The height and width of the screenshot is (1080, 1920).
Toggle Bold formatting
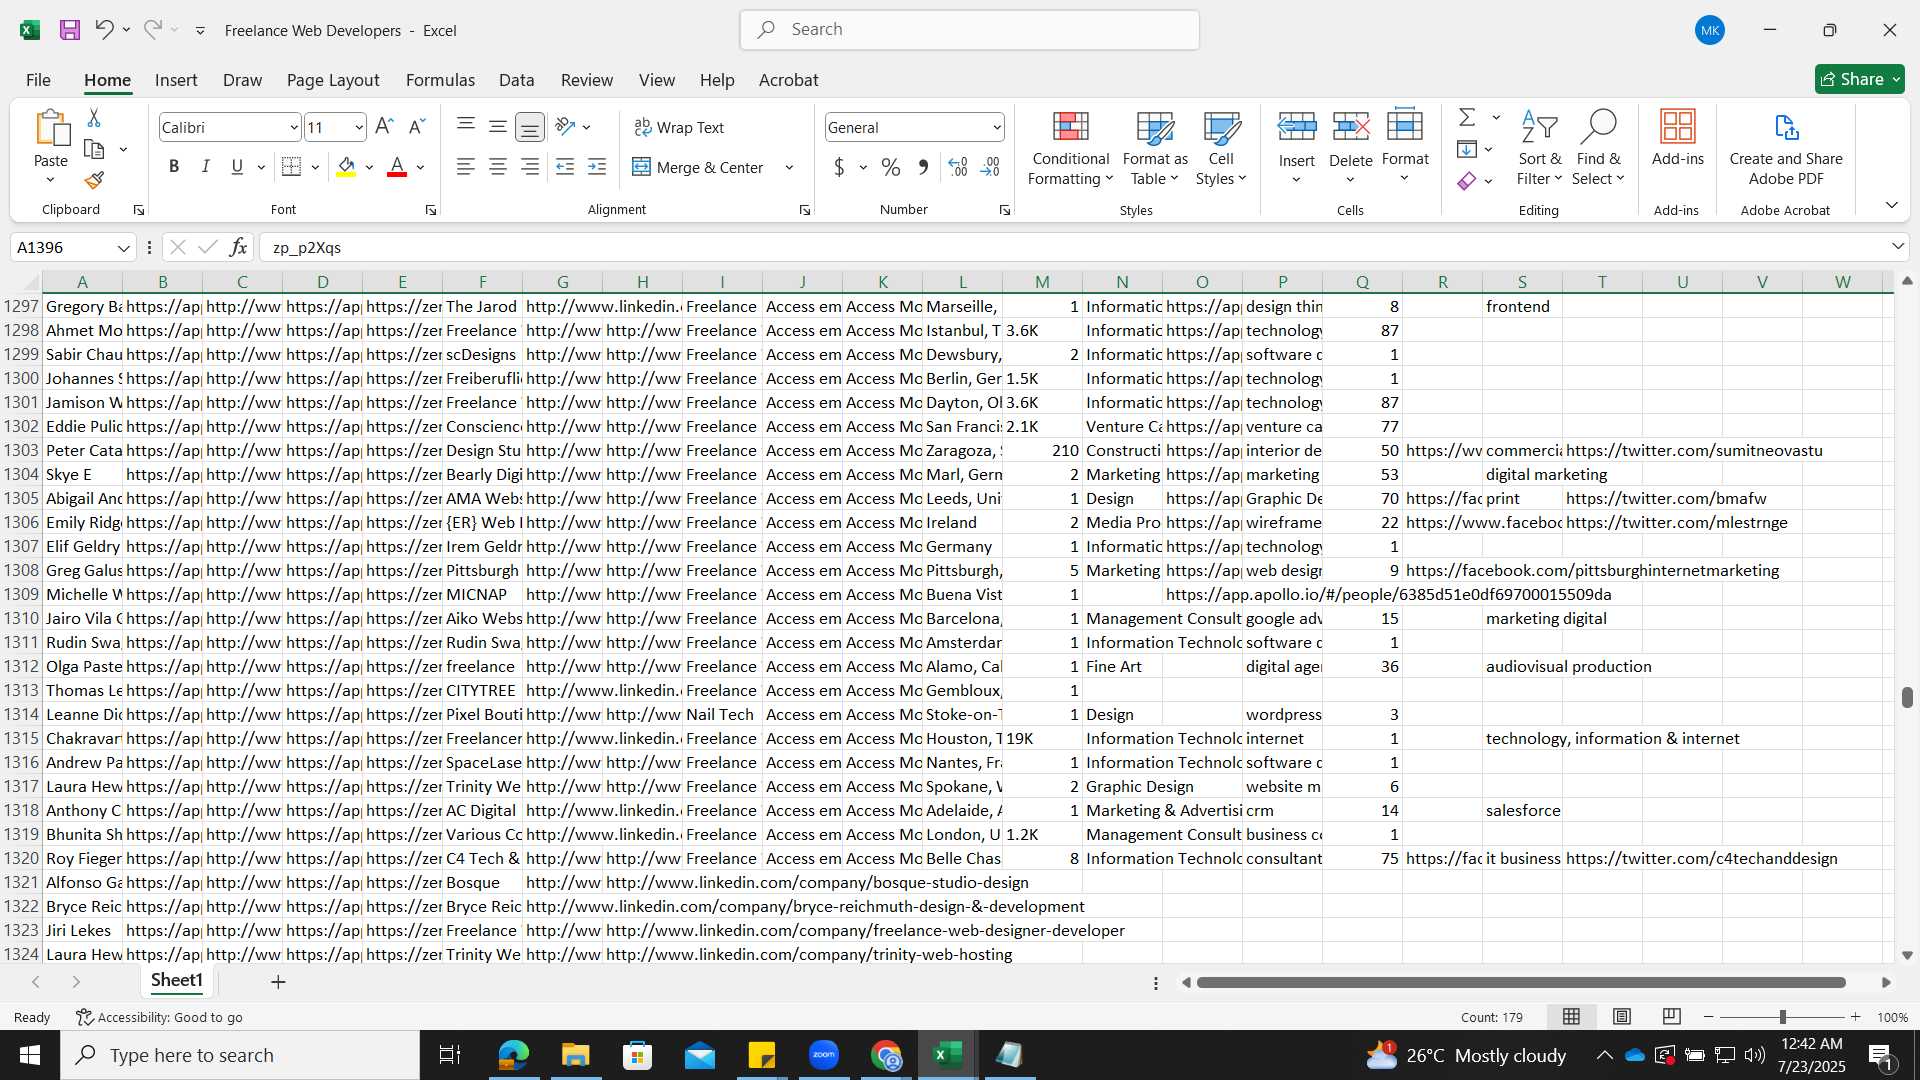pos(174,167)
